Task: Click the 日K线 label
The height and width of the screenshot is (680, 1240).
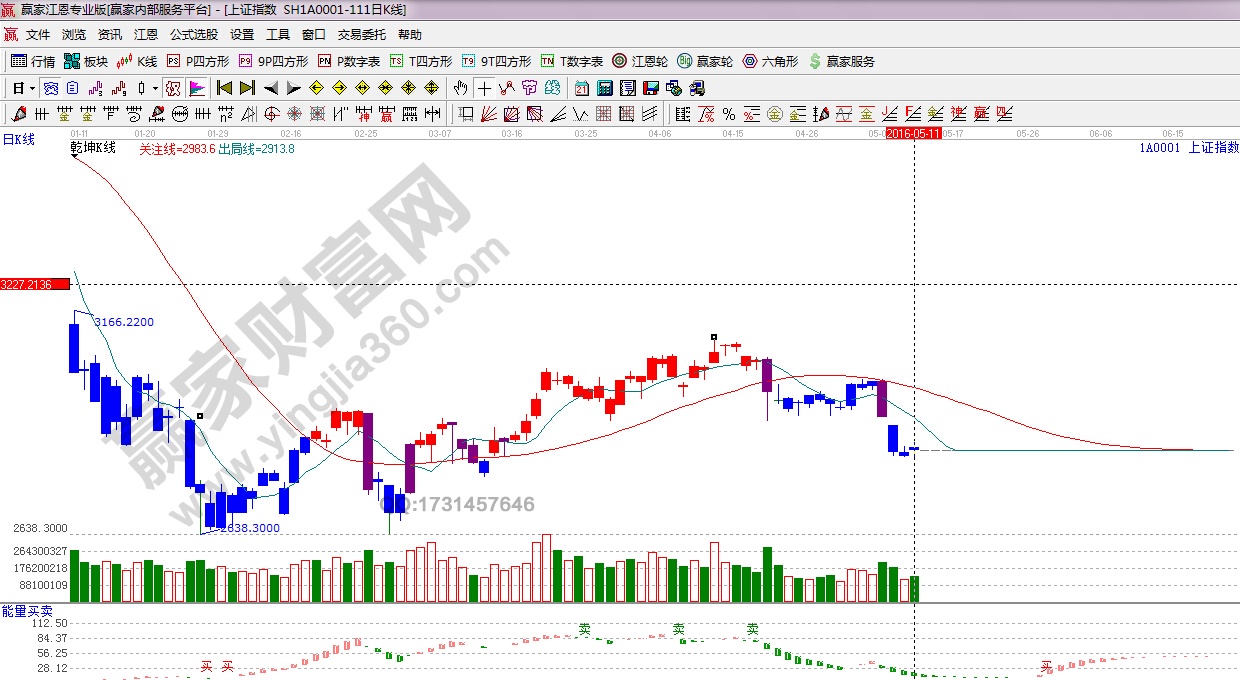Action: (x=18, y=140)
